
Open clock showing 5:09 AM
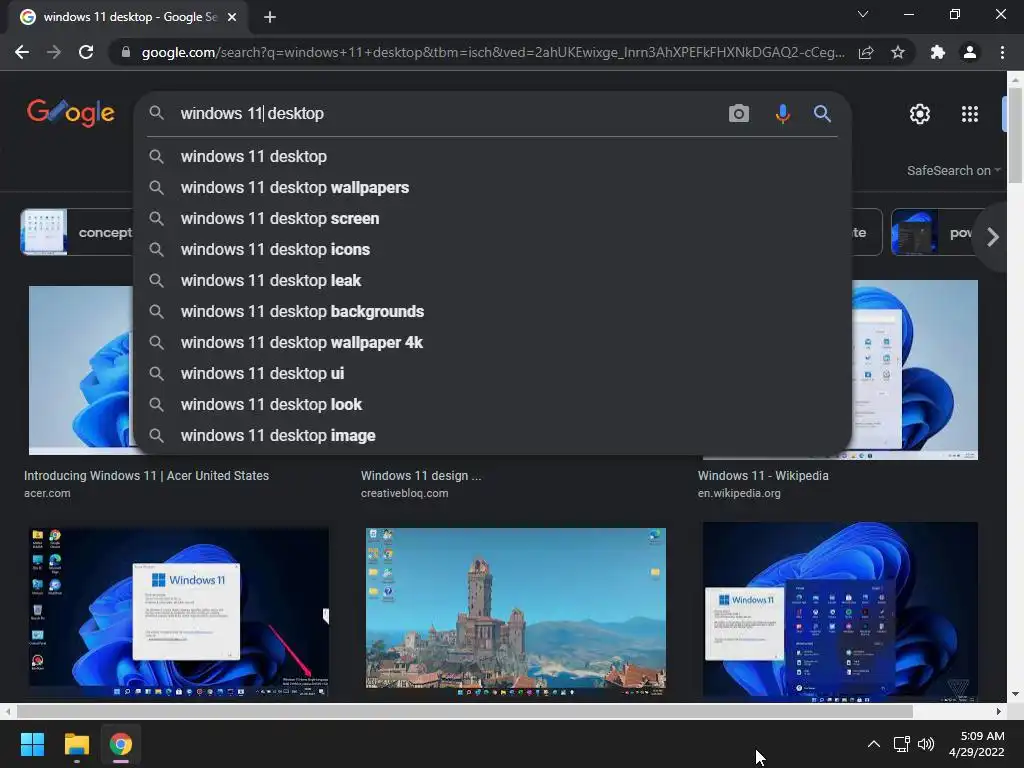click(x=976, y=744)
